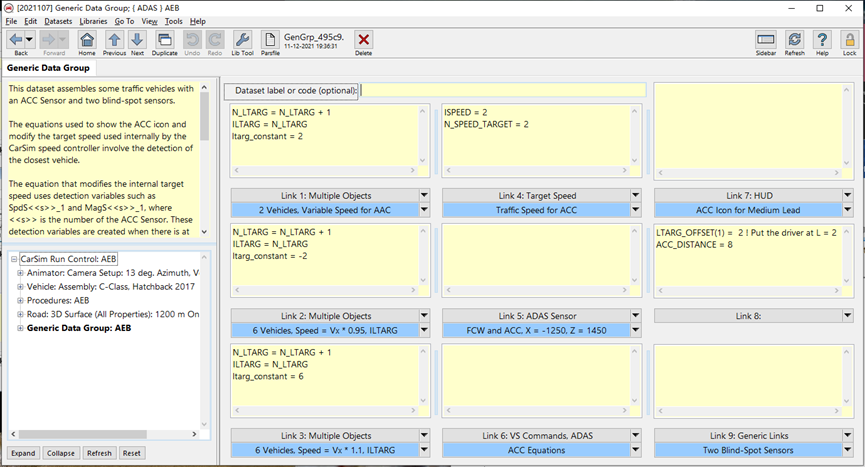Toggle the Sidebar icon
This screenshot has width=865, height=467.
tap(766, 40)
